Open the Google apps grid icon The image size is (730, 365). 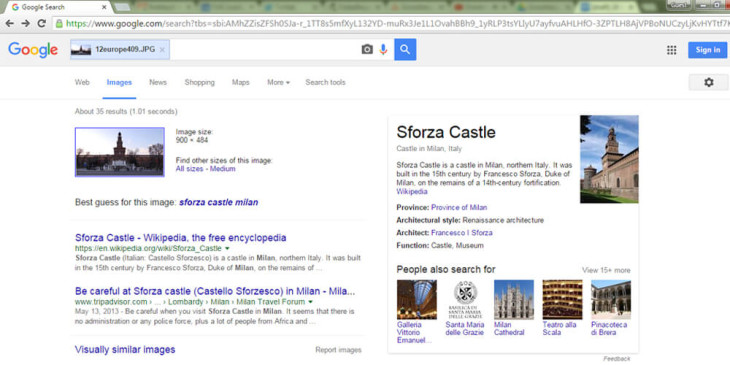point(671,50)
